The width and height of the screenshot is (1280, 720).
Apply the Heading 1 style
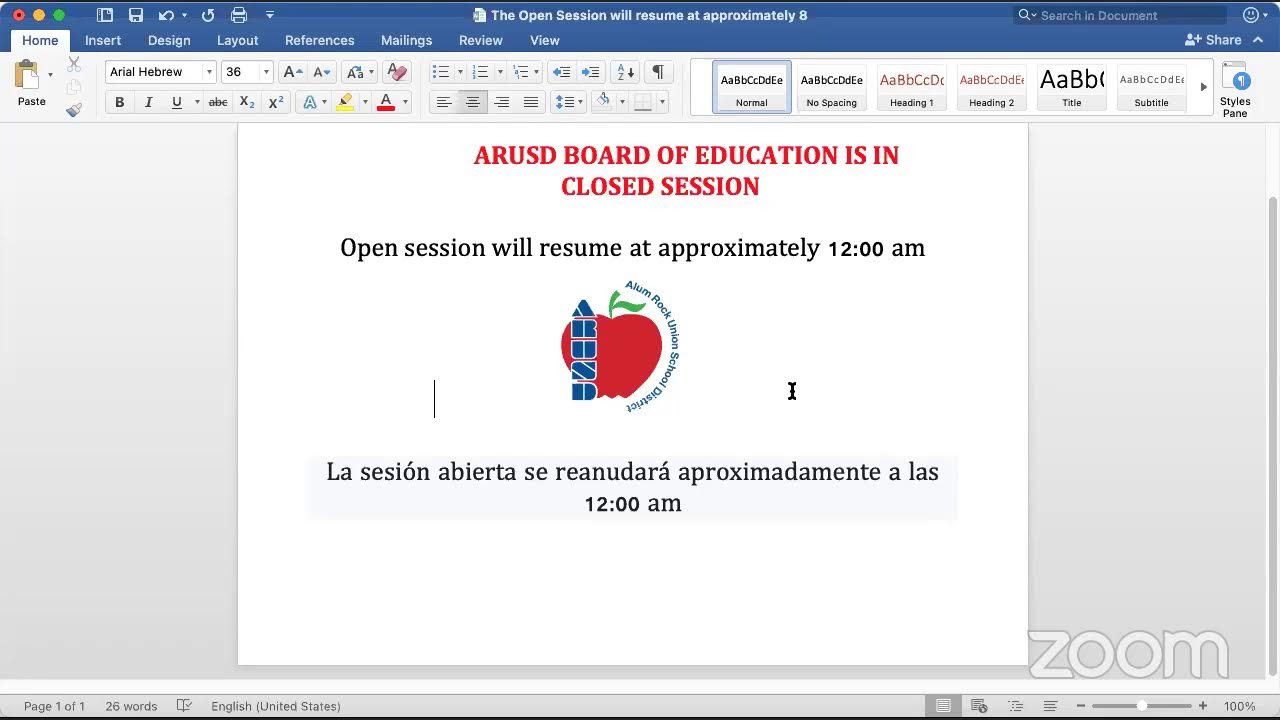tap(912, 87)
